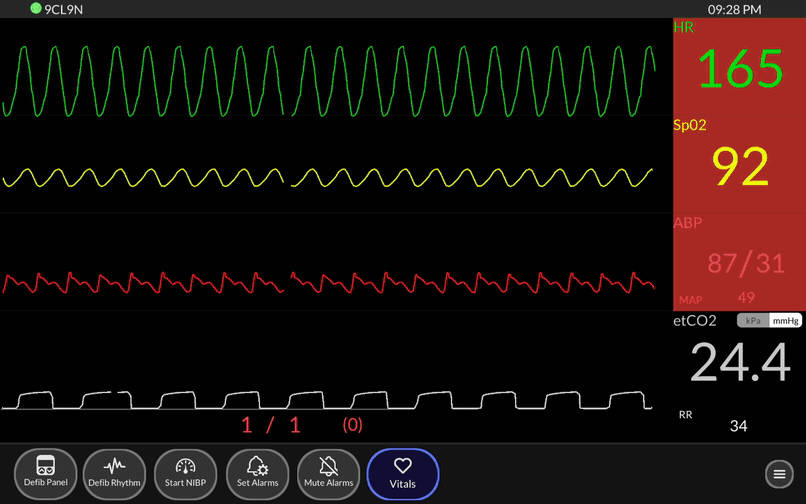The image size is (806, 504).
Task: Click the red 1 / 1 counter
Action: (271, 425)
